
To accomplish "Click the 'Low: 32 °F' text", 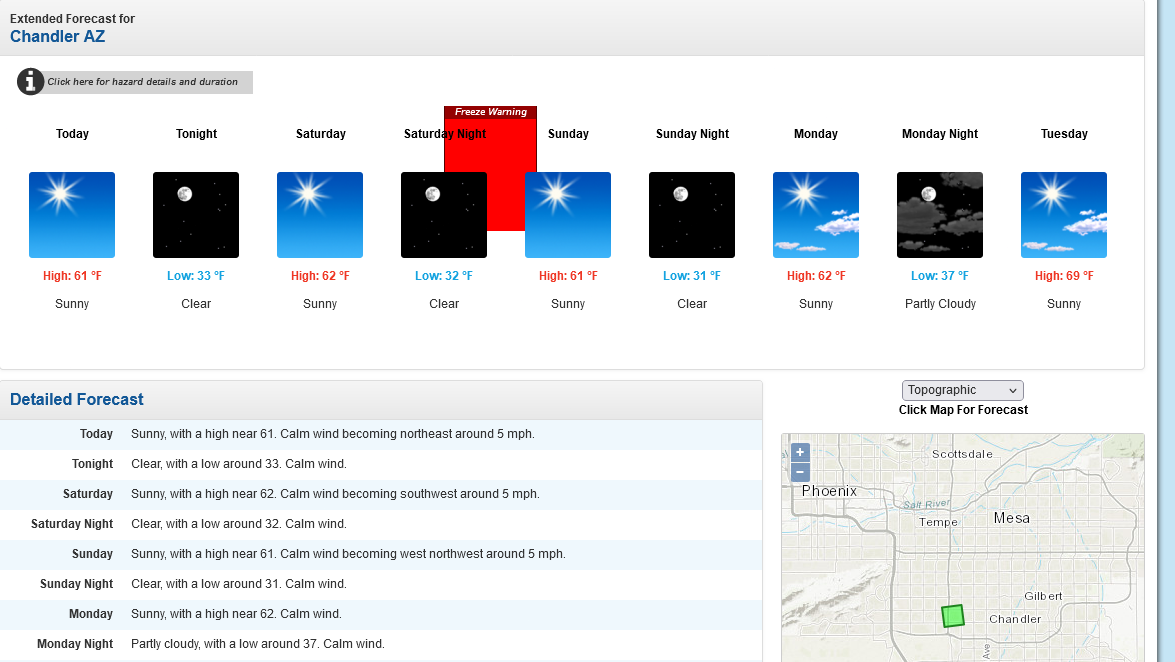I will (x=444, y=276).
